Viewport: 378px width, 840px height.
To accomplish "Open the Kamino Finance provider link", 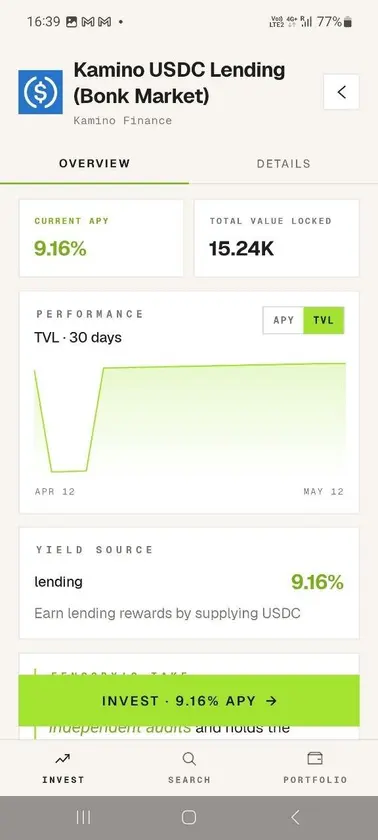I will (123, 121).
